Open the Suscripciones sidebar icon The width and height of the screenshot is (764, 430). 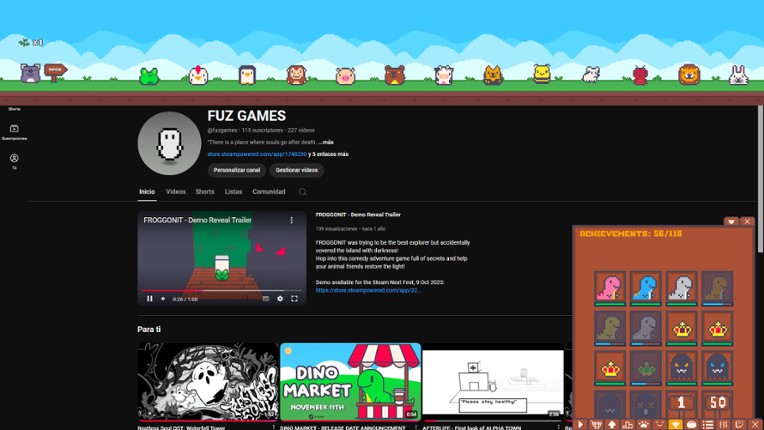[14, 130]
